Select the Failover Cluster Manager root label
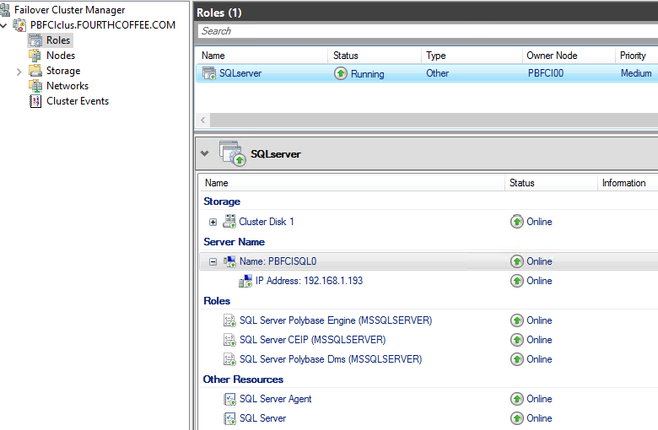 click(x=70, y=10)
